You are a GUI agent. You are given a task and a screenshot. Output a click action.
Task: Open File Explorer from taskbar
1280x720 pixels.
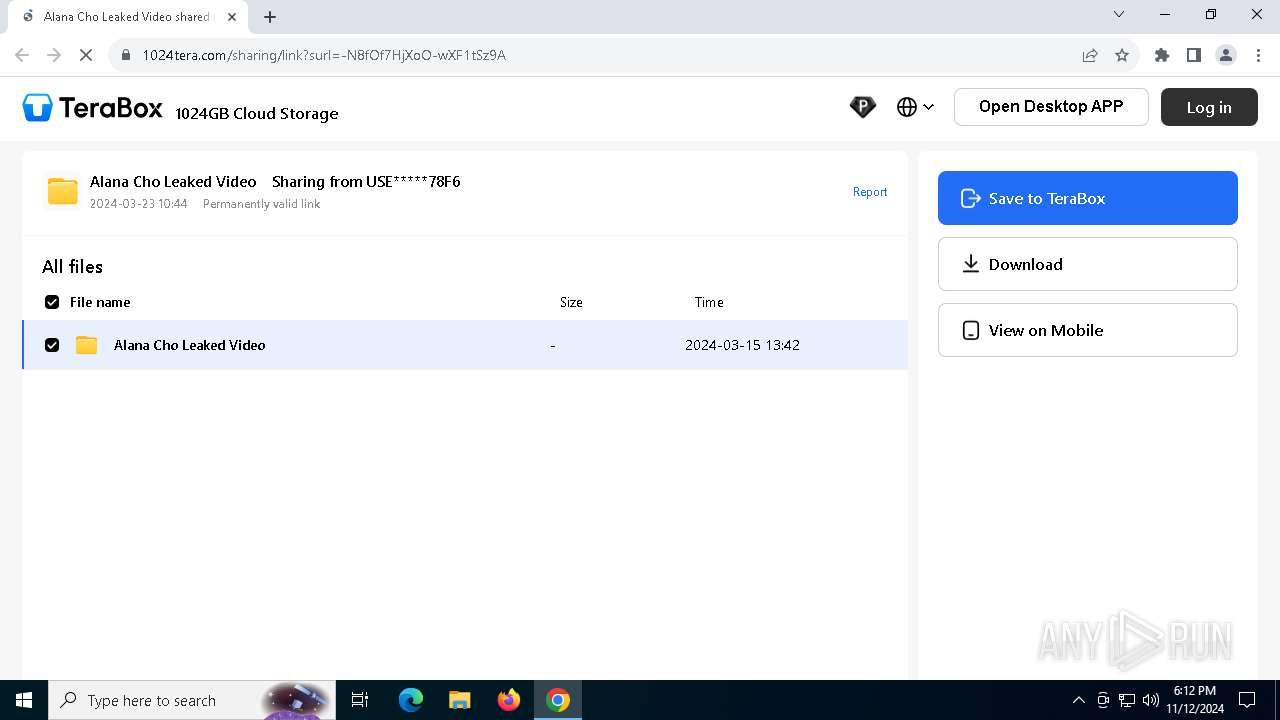[460, 700]
